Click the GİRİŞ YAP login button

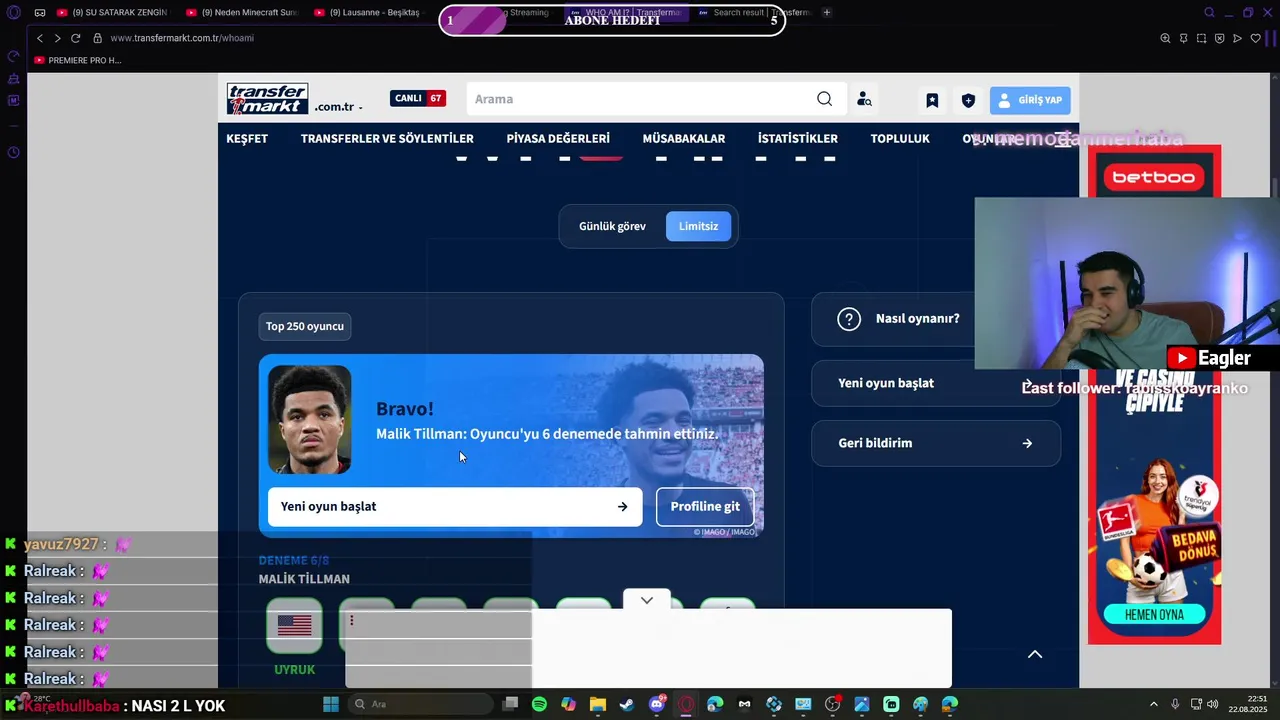pyautogui.click(x=1030, y=100)
